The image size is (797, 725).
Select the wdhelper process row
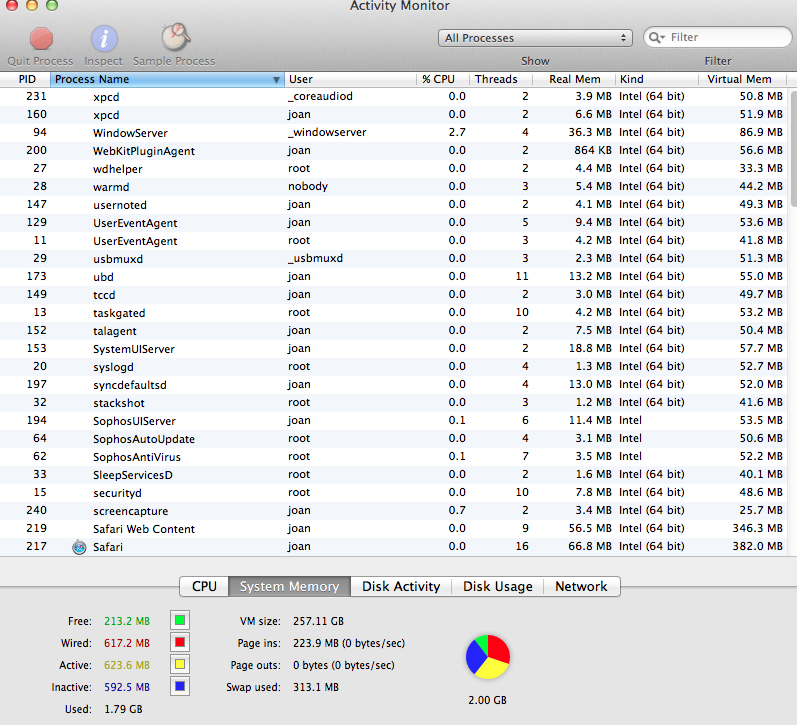394,169
